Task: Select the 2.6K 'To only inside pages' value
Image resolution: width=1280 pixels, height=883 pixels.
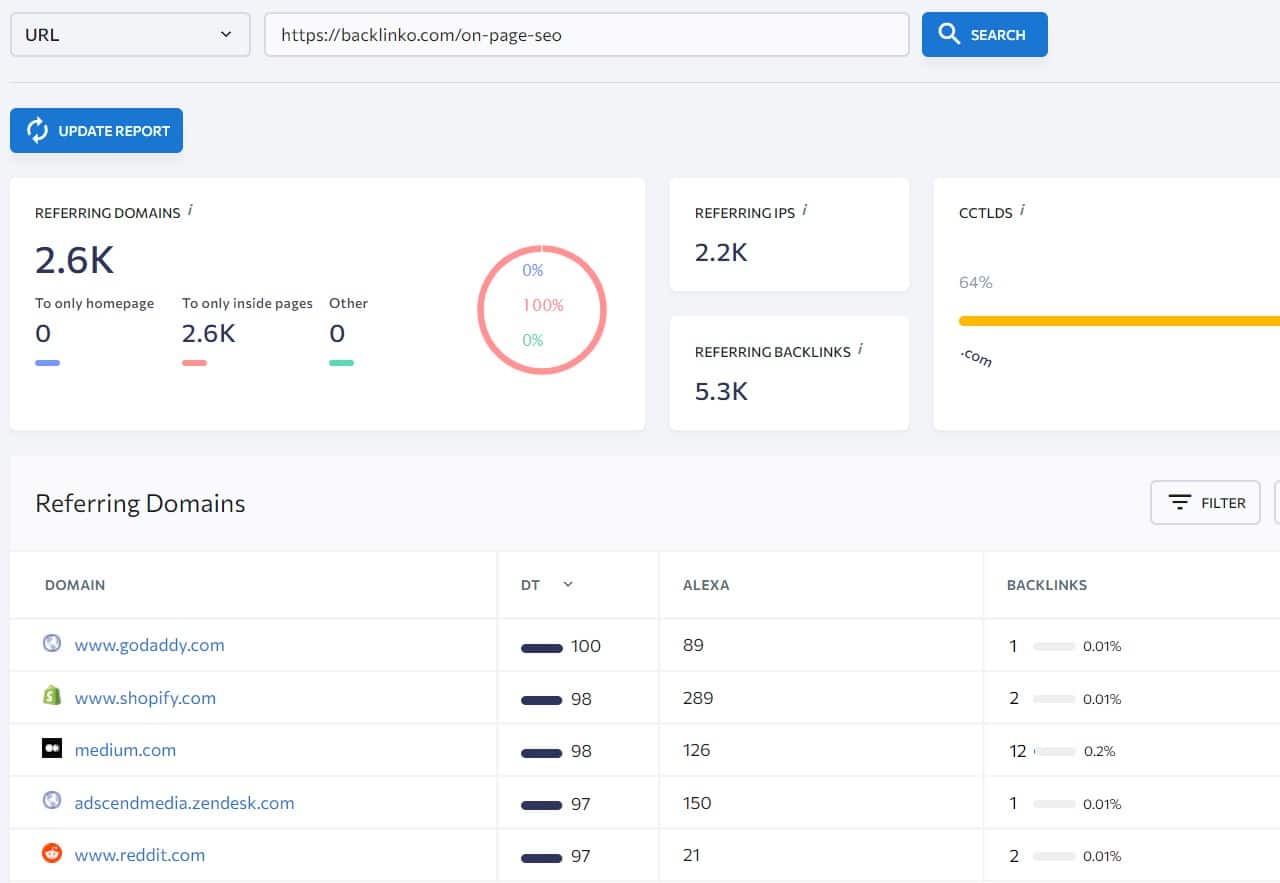Action: [x=208, y=333]
